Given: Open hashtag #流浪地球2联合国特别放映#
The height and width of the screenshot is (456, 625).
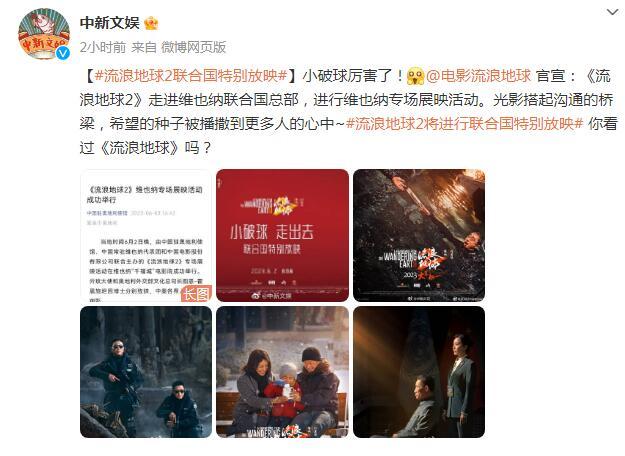Looking at the screenshot, I should pyautogui.click(x=191, y=75).
